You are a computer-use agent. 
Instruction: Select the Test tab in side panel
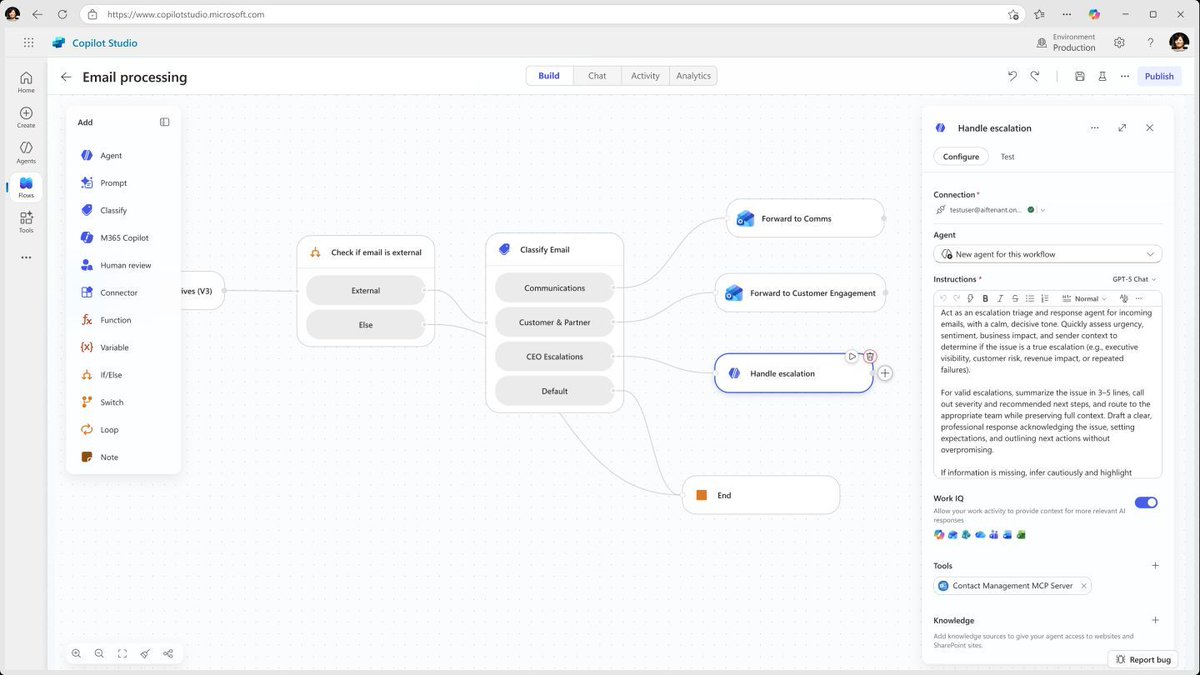point(1007,157)
